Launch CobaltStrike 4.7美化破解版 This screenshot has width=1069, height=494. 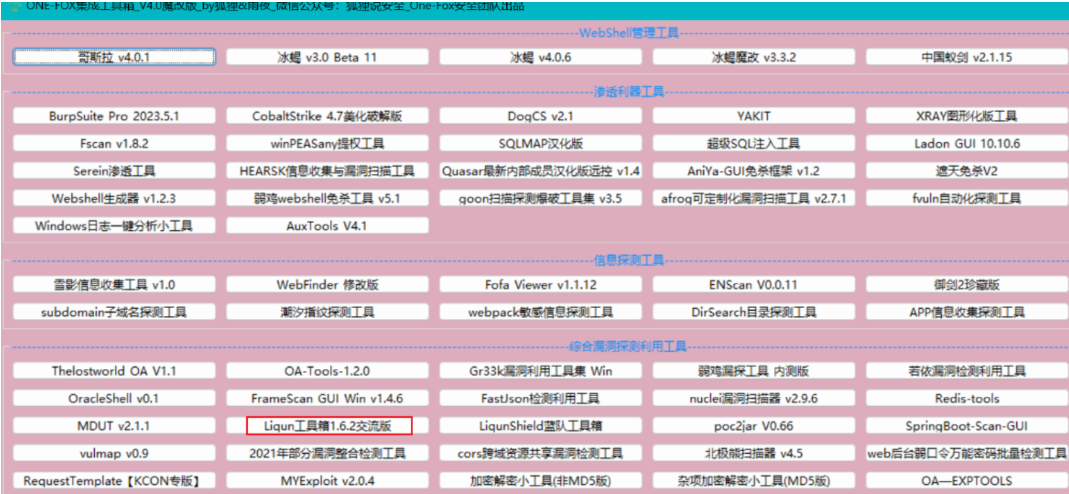(327, 116)
